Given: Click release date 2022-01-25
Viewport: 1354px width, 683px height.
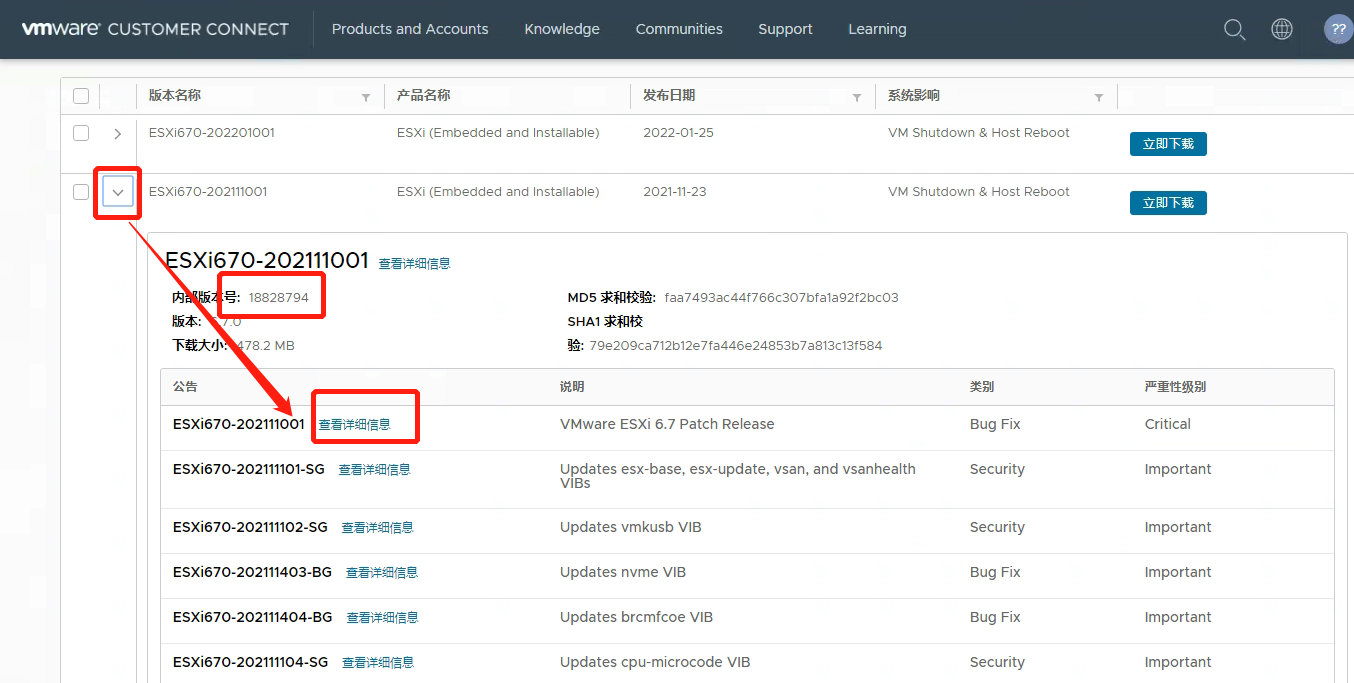Looking at the screenshot, I should tap(678, 133).
